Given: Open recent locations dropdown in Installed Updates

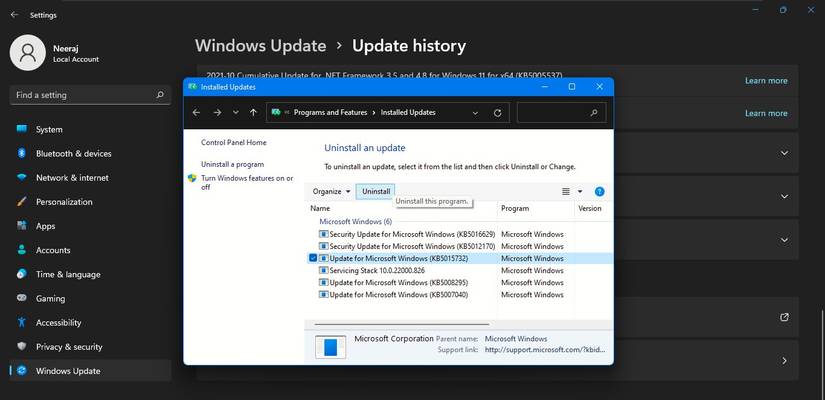Looking at the screenshot, I should coord(236,113).
